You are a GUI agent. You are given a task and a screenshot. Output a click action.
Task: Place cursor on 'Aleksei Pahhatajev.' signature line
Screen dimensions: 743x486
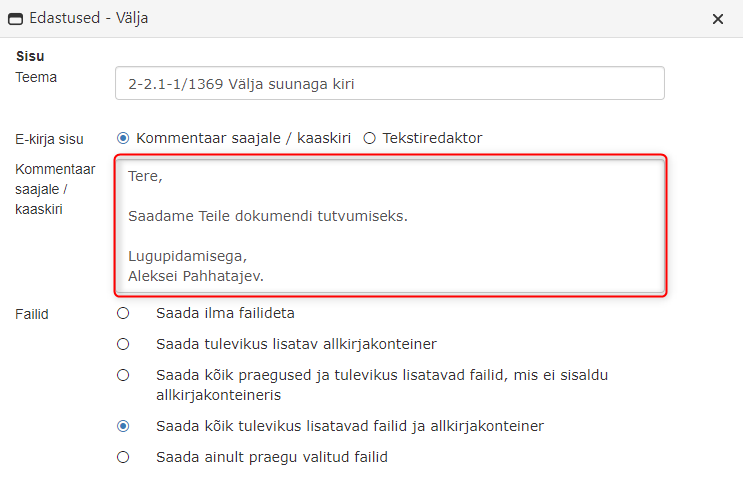point(196,276)
